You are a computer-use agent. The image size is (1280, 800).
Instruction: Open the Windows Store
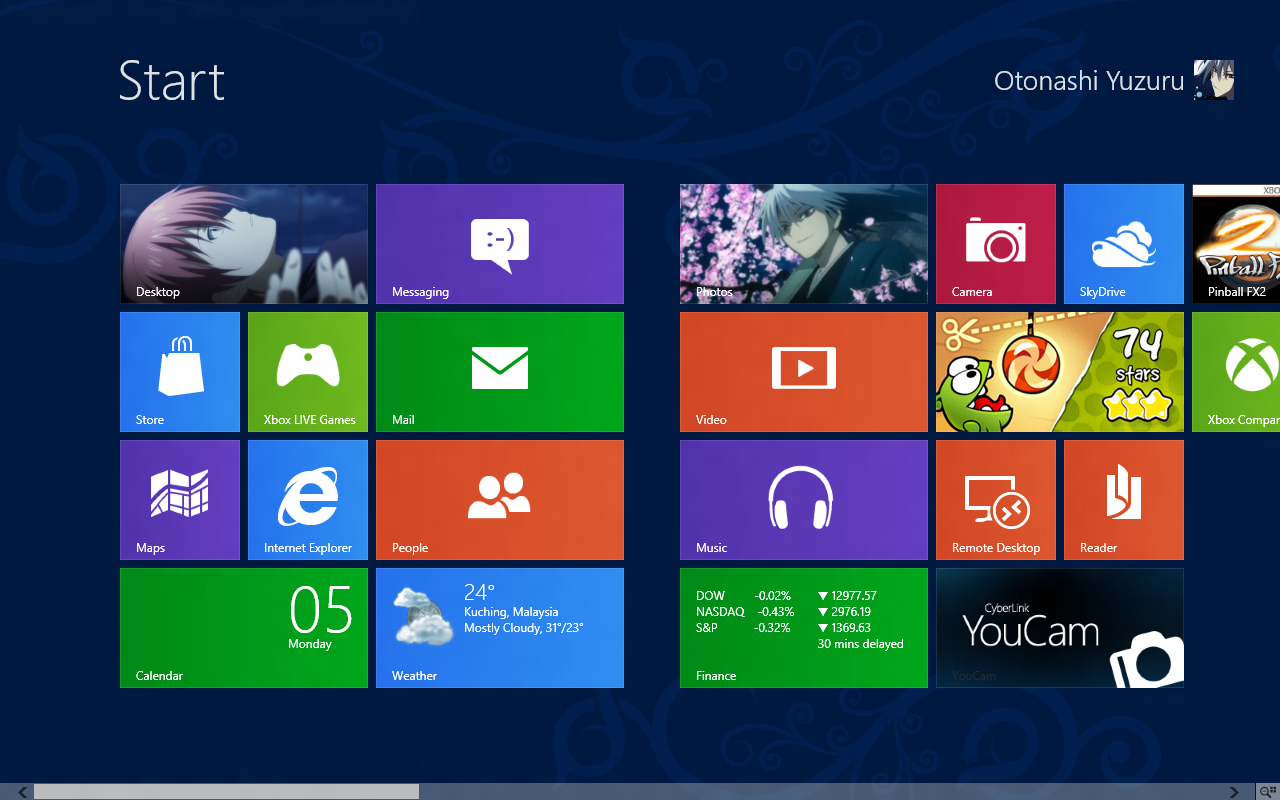point(179,371)
